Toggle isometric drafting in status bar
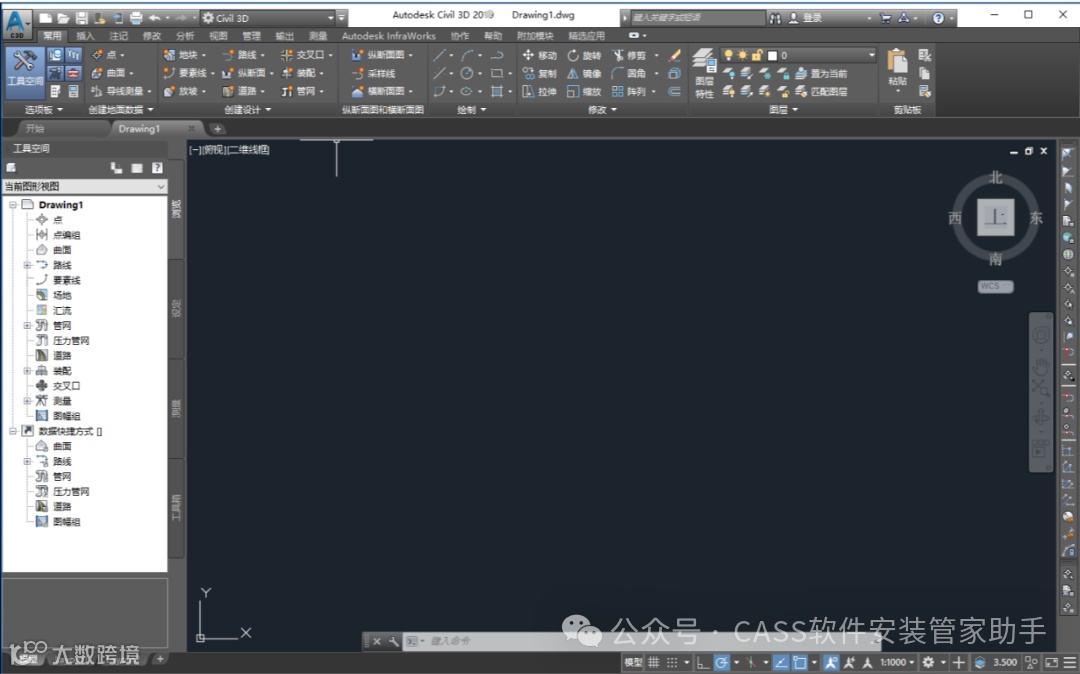The image size is (1080, 674). [751, 662]
